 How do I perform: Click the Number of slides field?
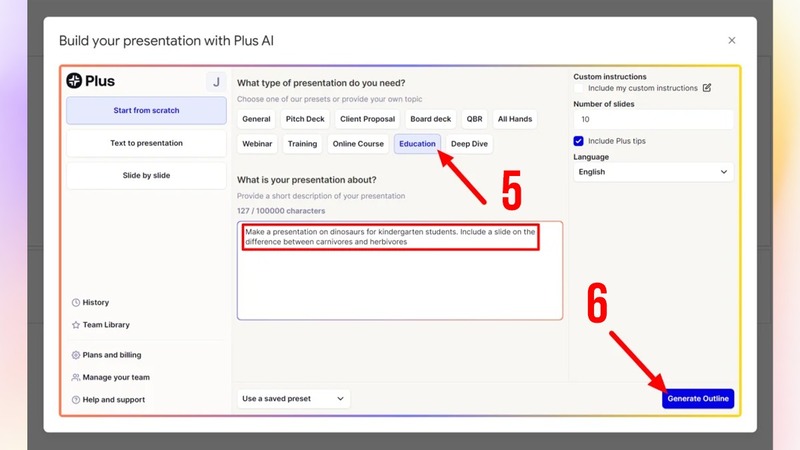[653, 119]
